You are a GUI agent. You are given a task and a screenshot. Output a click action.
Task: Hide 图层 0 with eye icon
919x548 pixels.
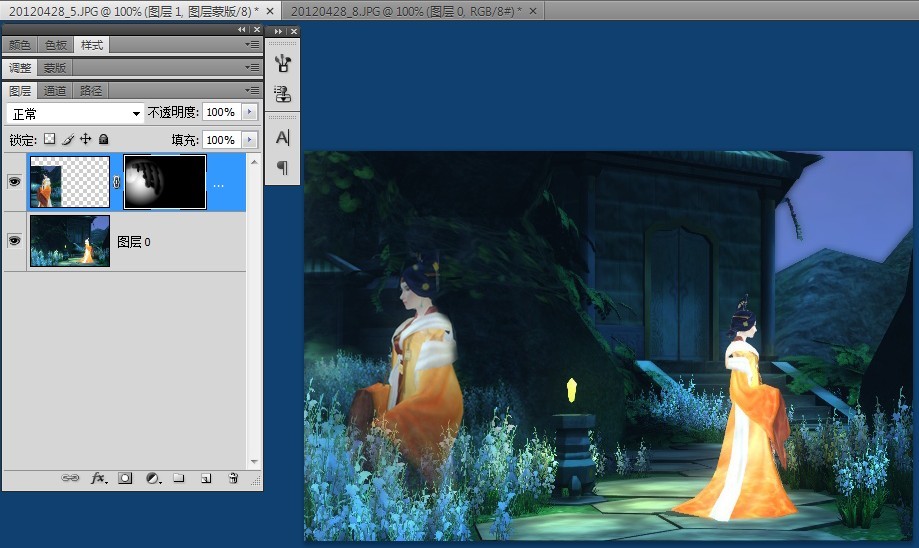click(x=15, y=240)
